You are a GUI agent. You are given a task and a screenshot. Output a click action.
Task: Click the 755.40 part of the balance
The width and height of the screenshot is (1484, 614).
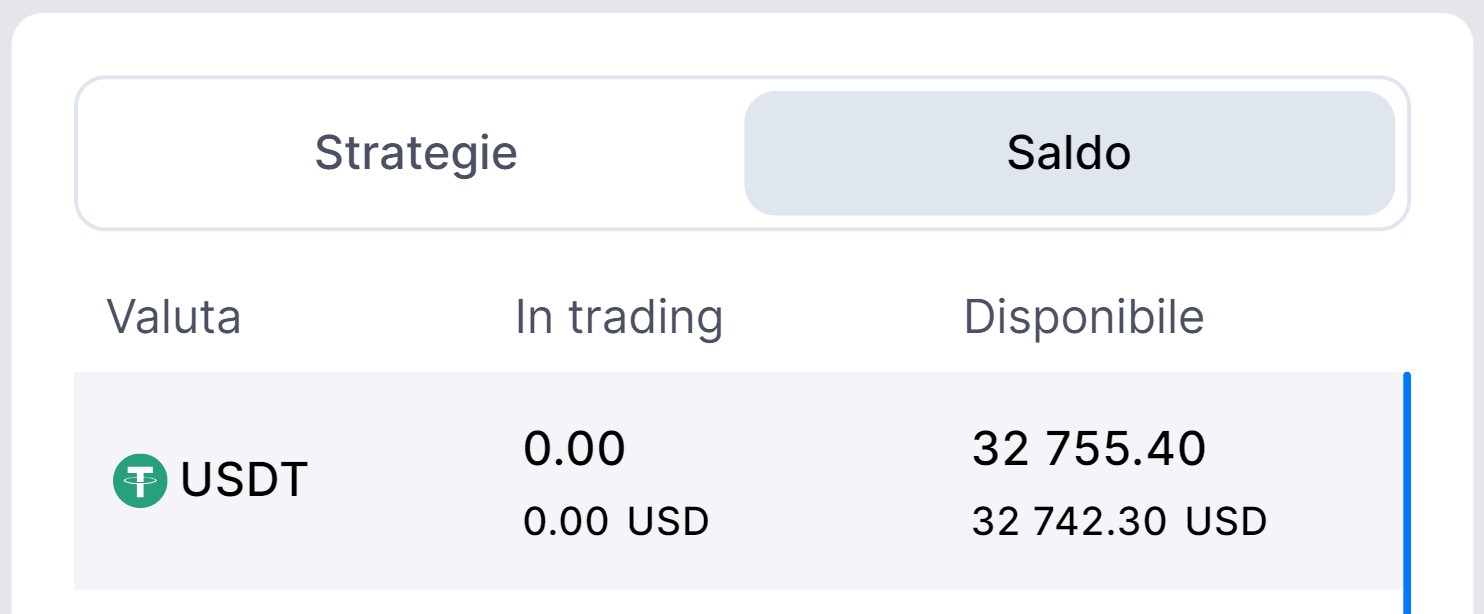coord(1126,449)
